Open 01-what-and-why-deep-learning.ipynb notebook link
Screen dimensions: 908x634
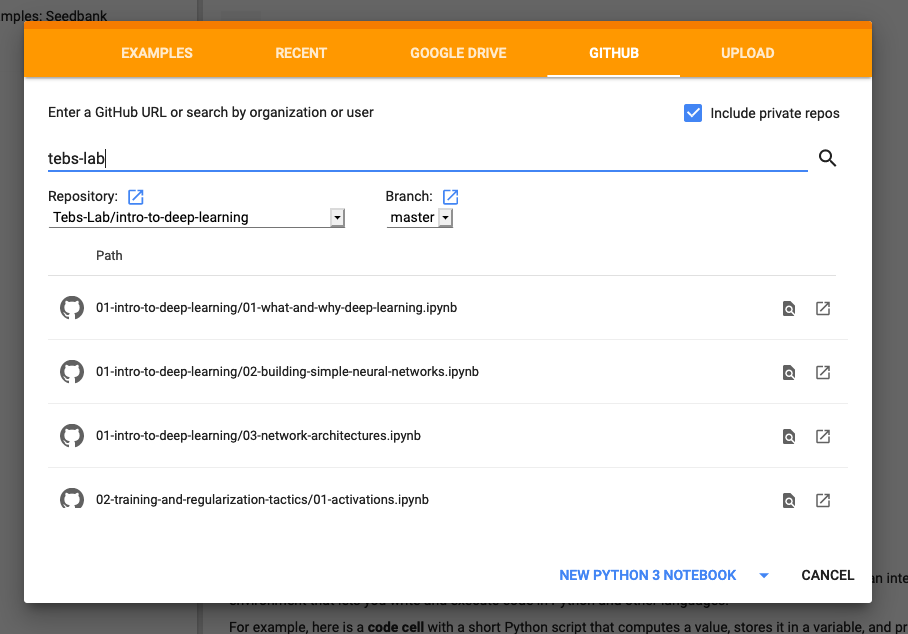click(x=276, y=307)
